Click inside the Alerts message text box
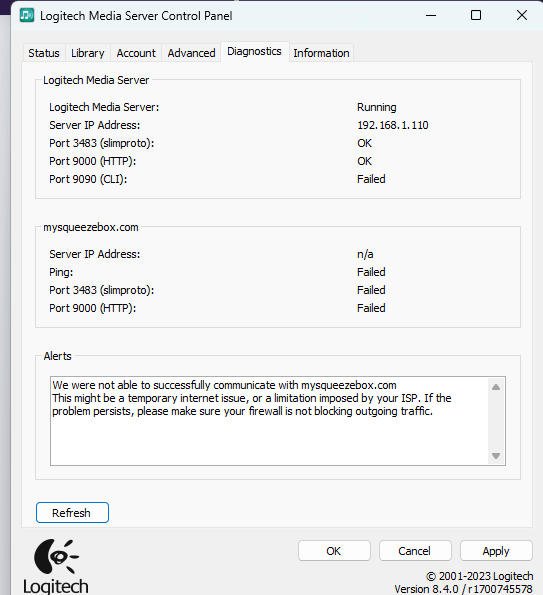Viewport: 543px width, 595px height. [269, 421]
